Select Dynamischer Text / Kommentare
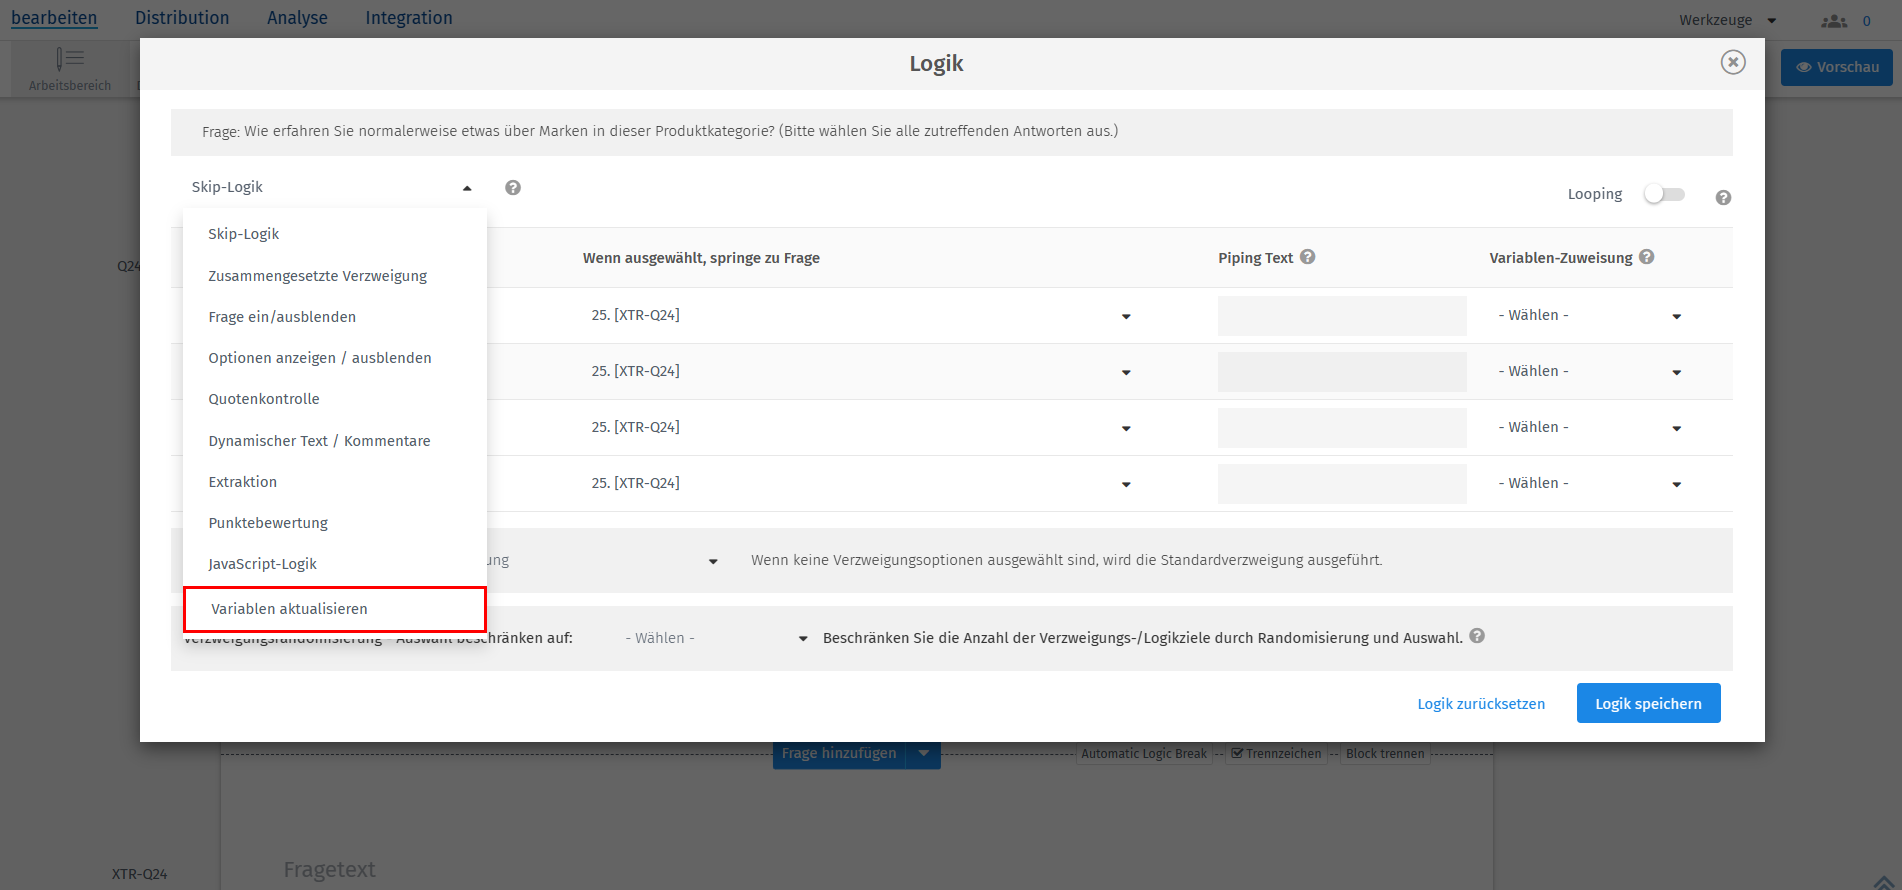 pos(335,441)
